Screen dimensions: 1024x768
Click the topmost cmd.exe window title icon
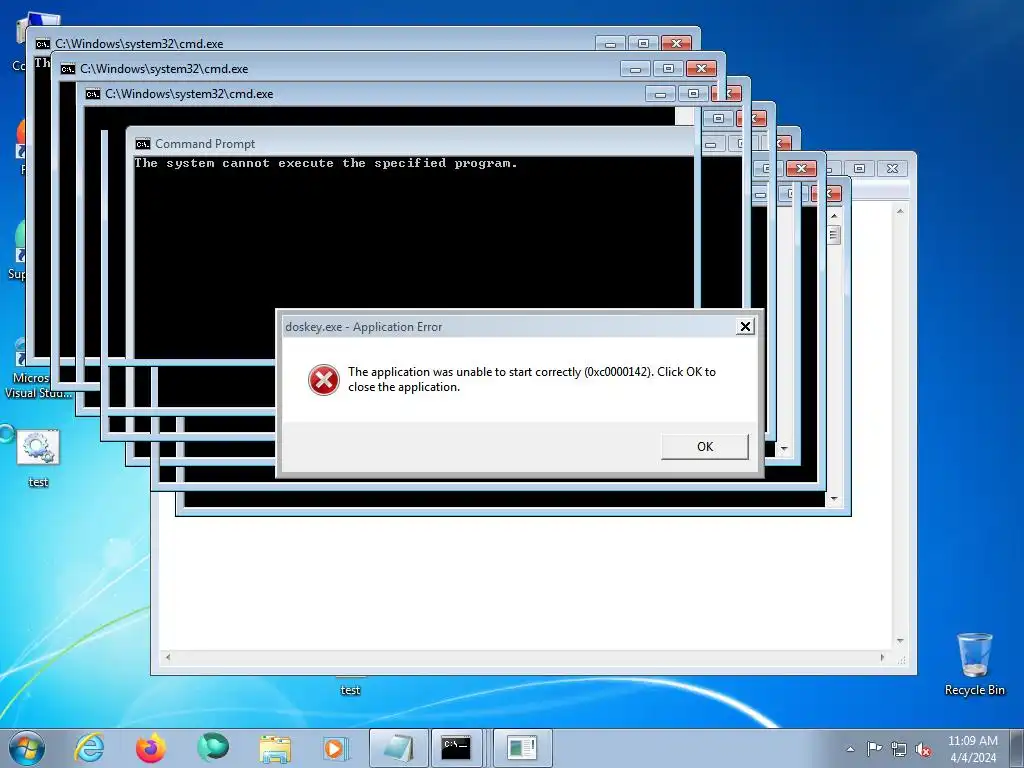(x=42, y=44)
